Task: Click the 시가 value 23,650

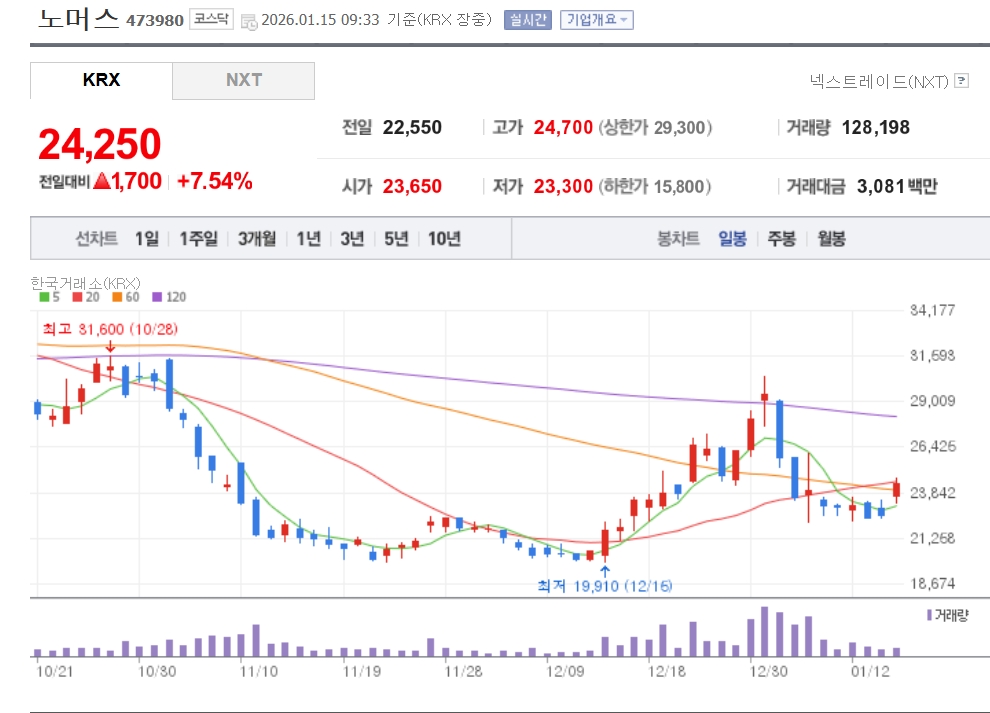Action: tap(412, 186)
